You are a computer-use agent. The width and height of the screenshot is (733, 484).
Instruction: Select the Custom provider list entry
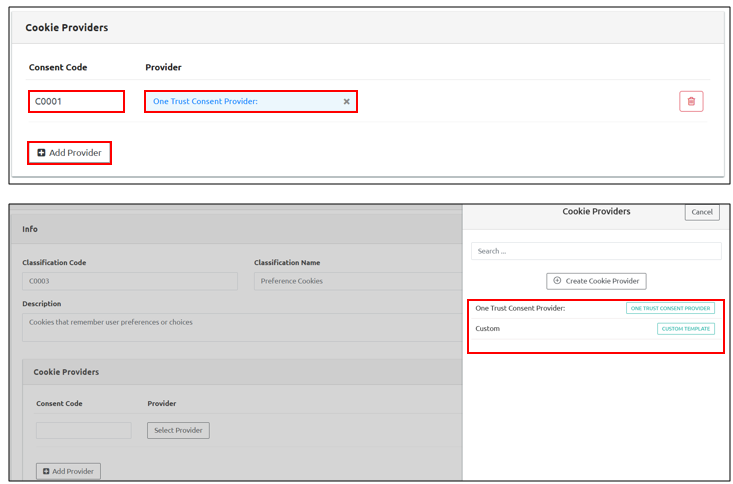488,328
